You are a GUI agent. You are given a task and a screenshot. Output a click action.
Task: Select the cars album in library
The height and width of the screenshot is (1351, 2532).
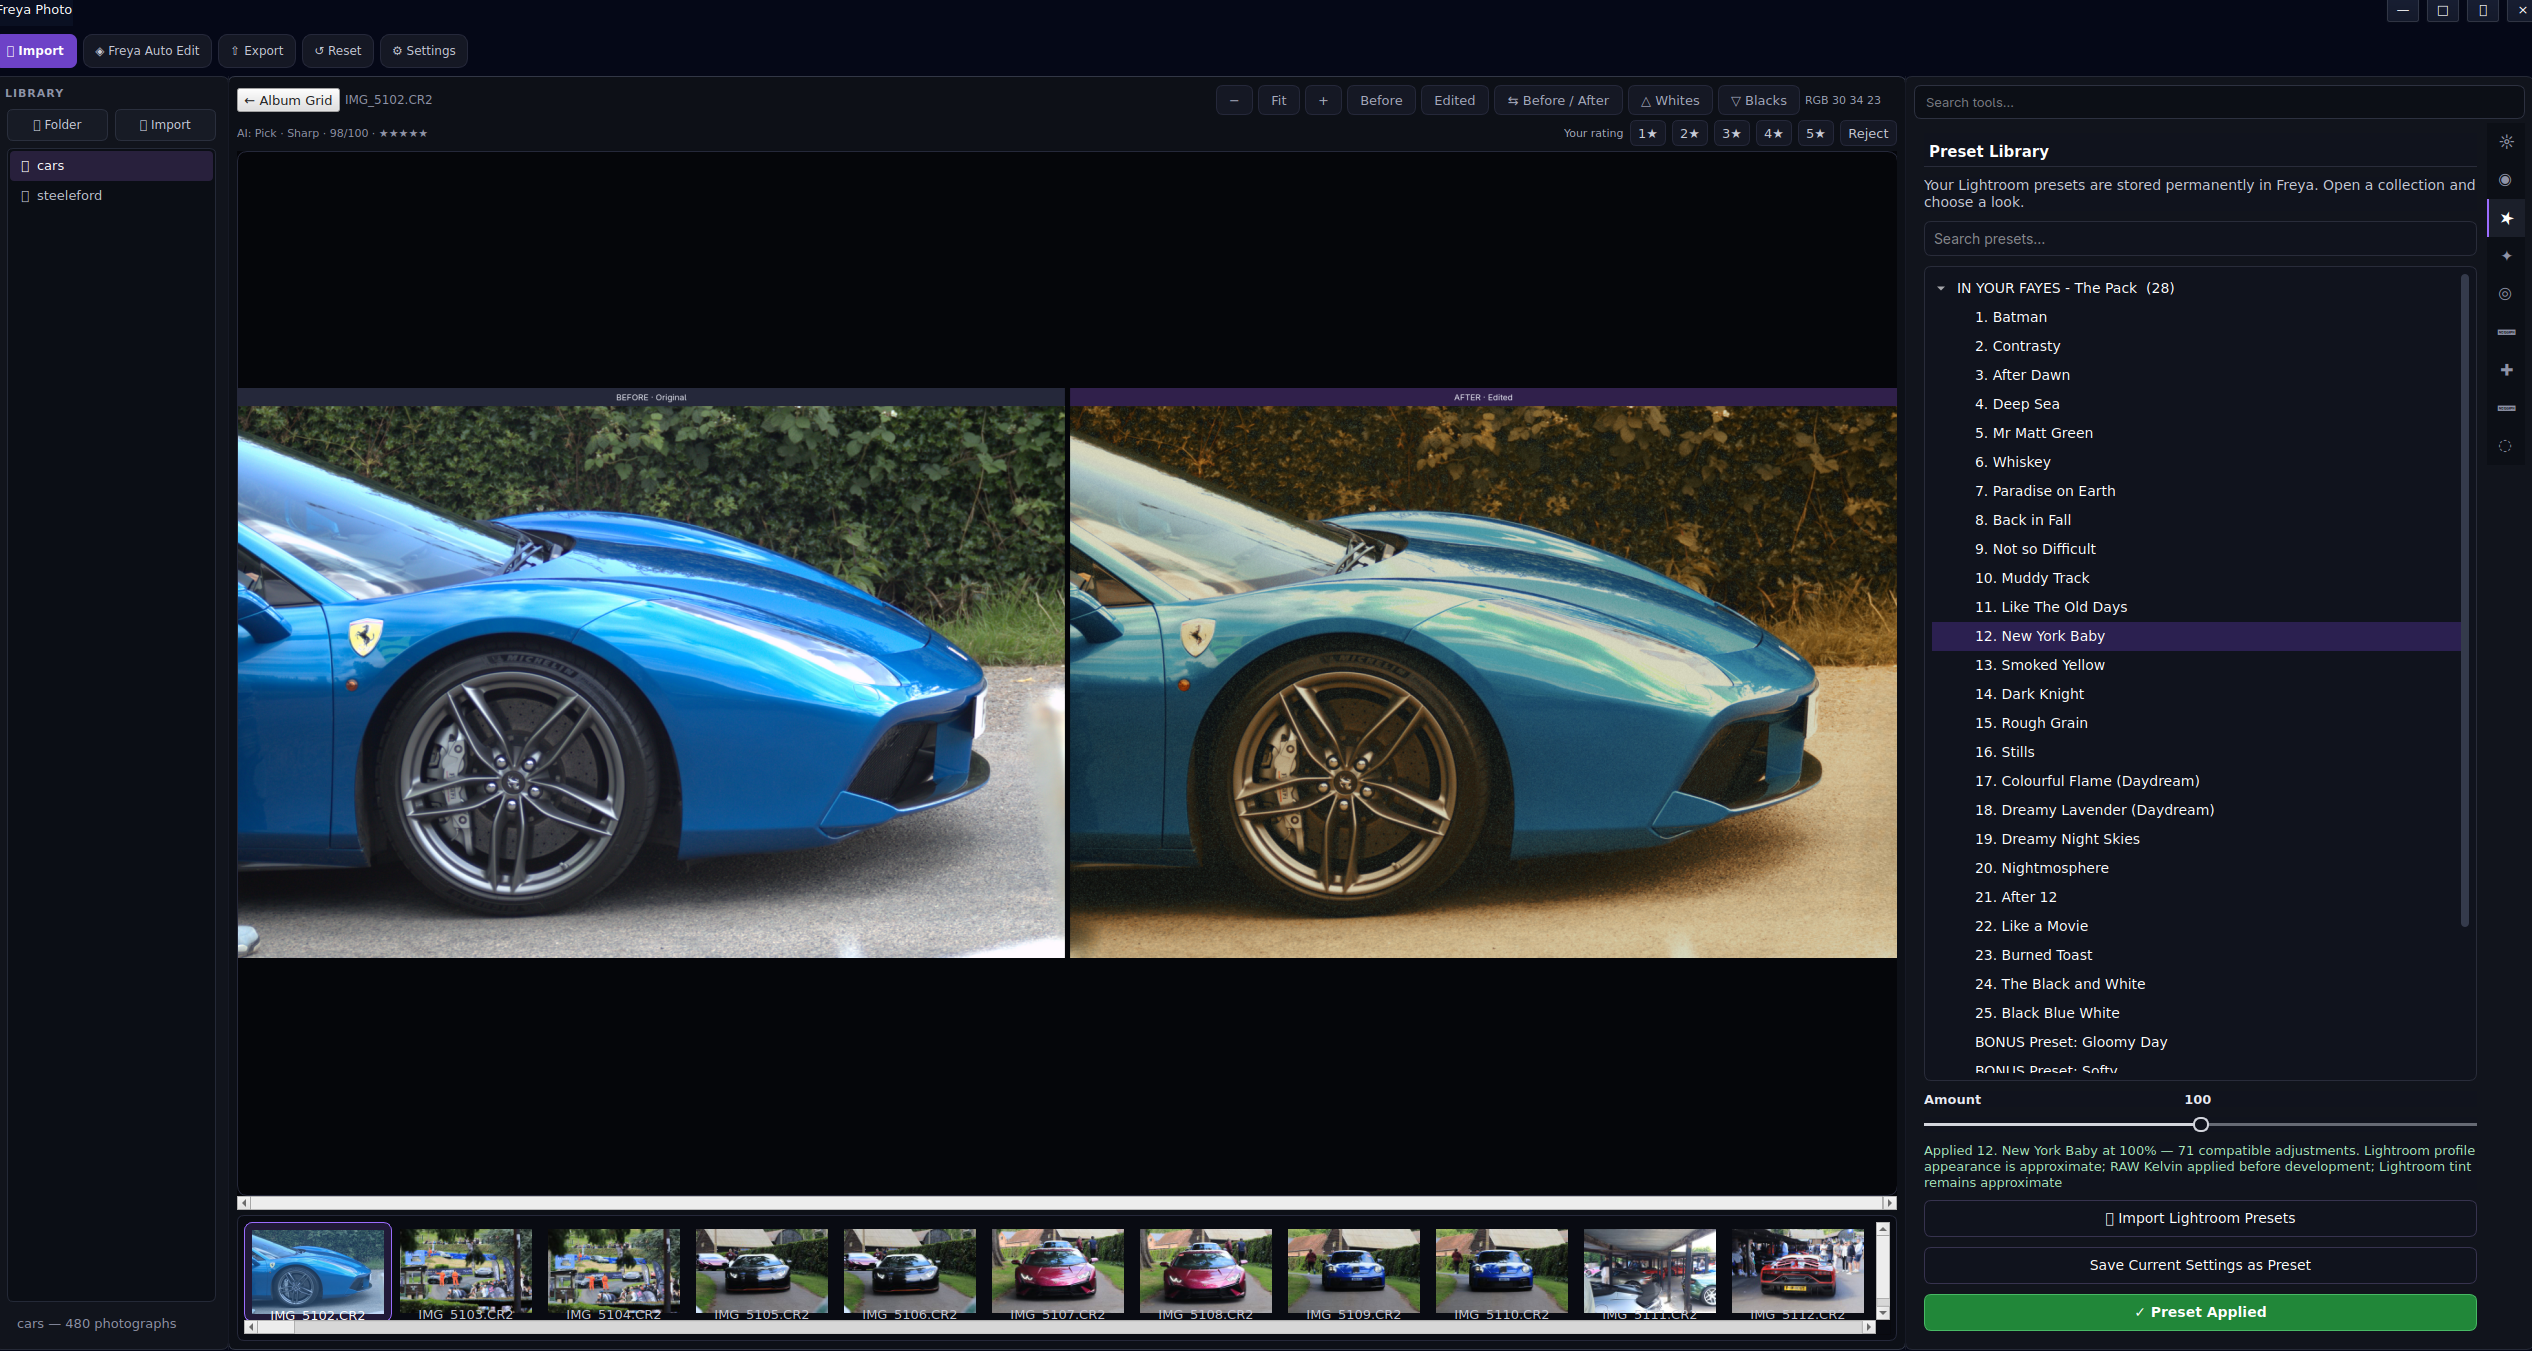(x=111, y=166)
